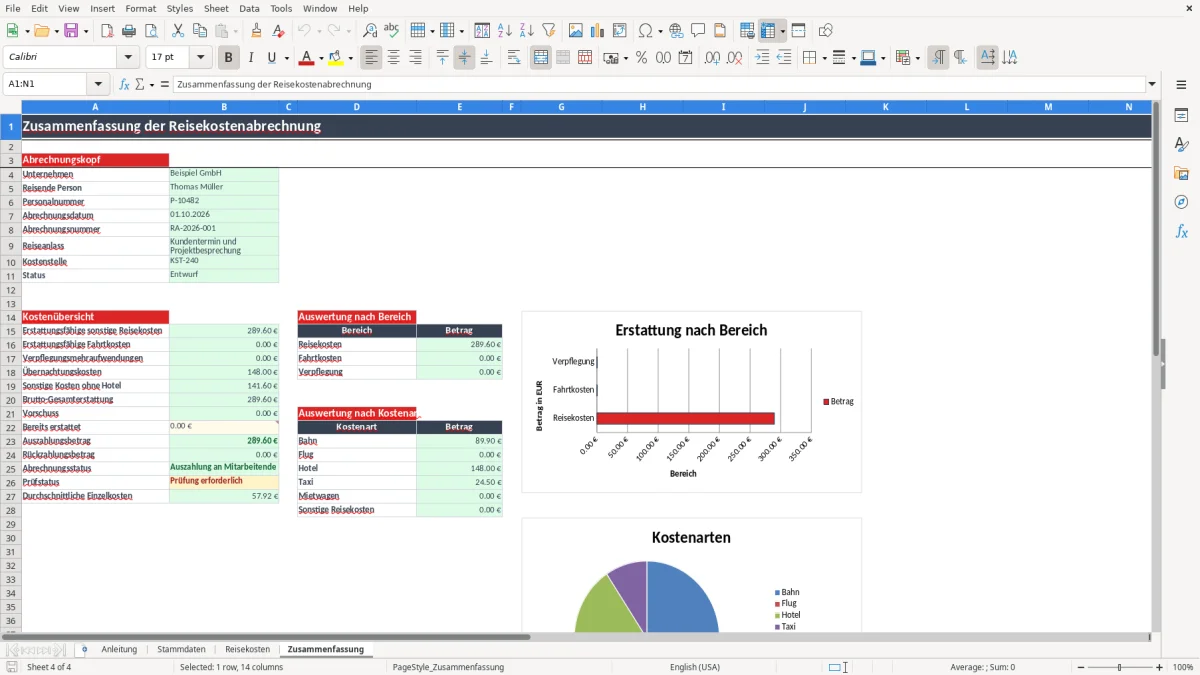Expand the formula bar

tap(1152, 85)
